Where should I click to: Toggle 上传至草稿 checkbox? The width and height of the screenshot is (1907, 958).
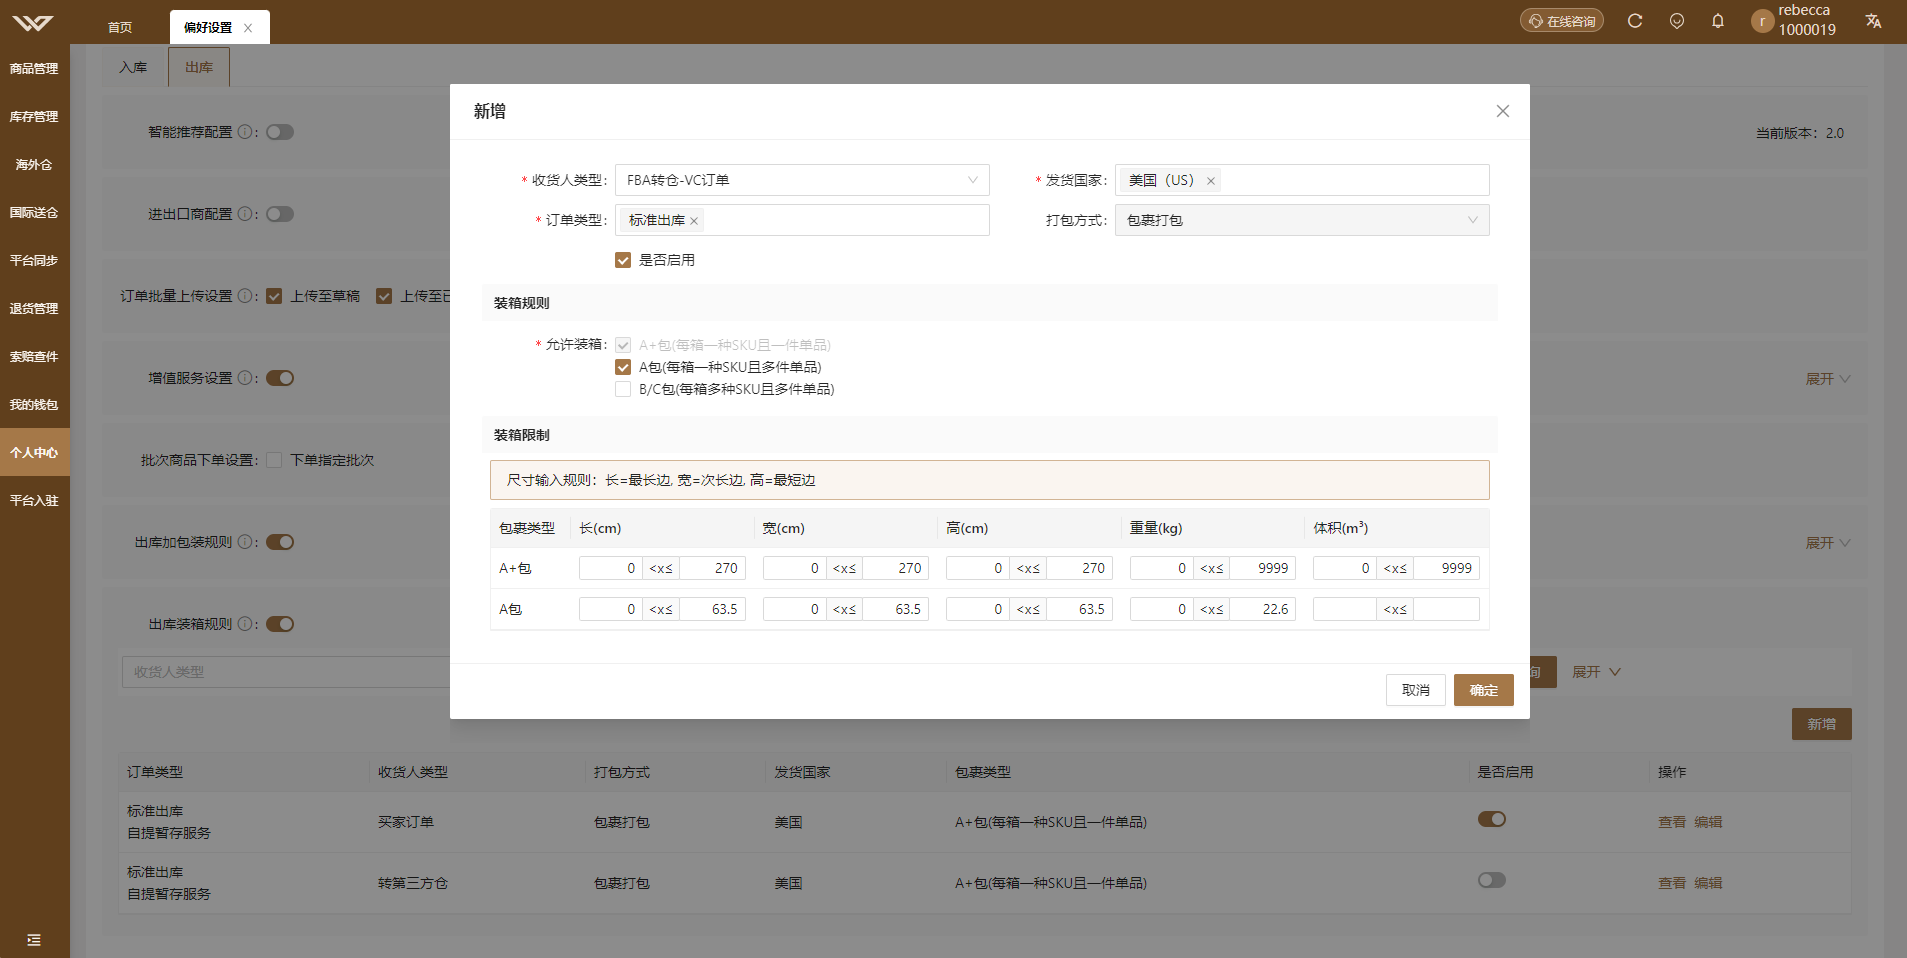[274, 296]
